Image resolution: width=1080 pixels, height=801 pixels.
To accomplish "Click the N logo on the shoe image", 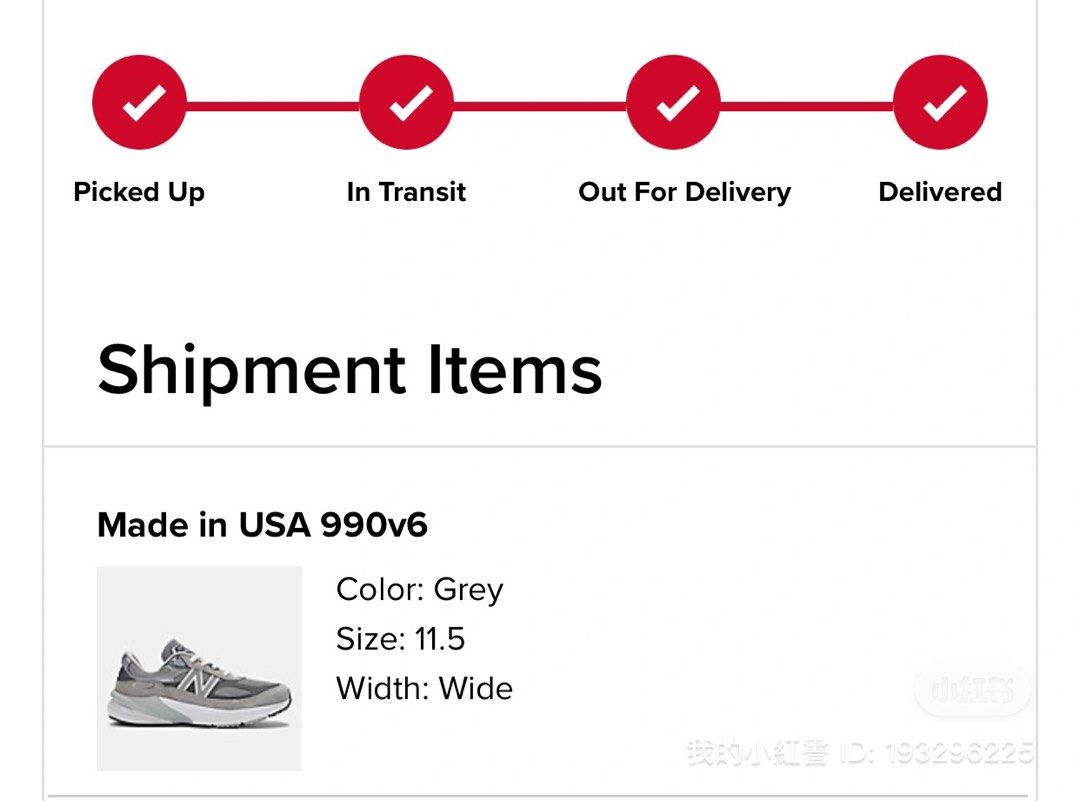I will click(198, 683).
